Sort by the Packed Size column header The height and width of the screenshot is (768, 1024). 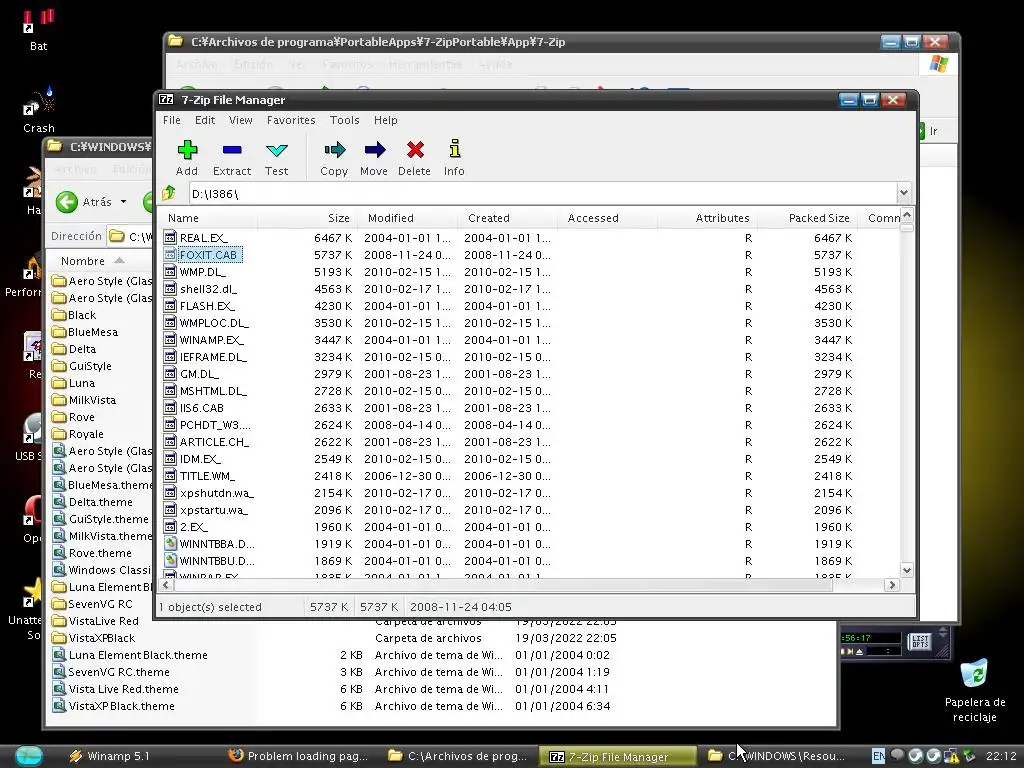pos(807,218)
